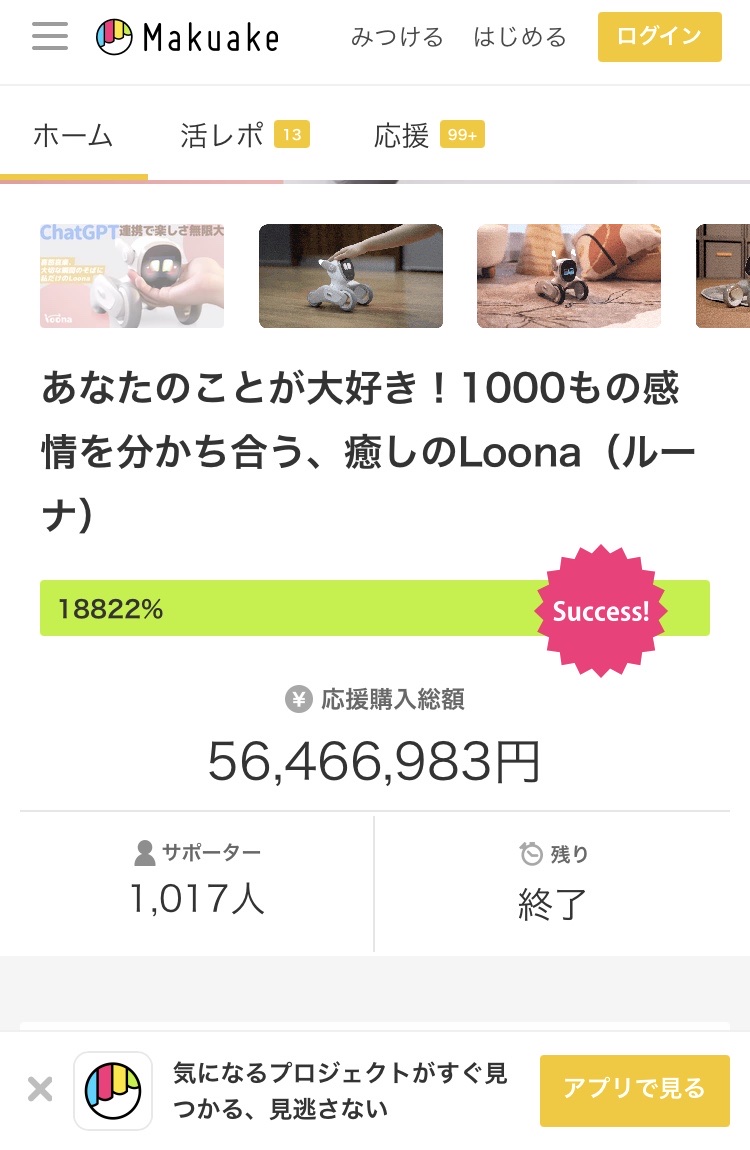
Task: Click the Success! badge
Action: click(601, 611)
